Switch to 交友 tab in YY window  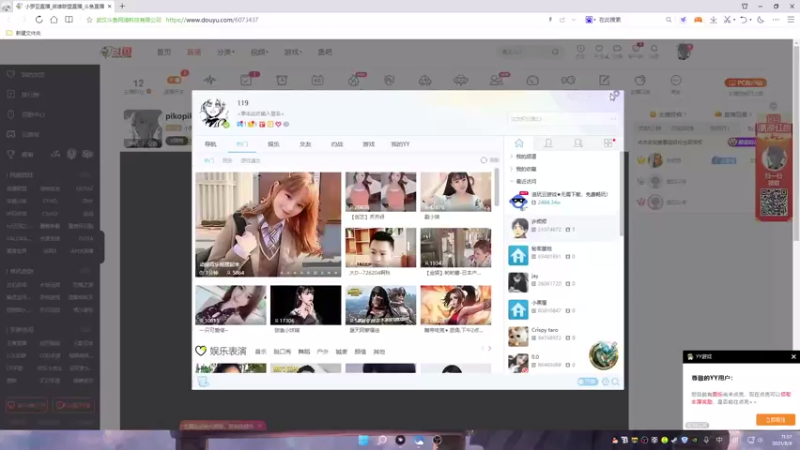[x=306, y=144]
